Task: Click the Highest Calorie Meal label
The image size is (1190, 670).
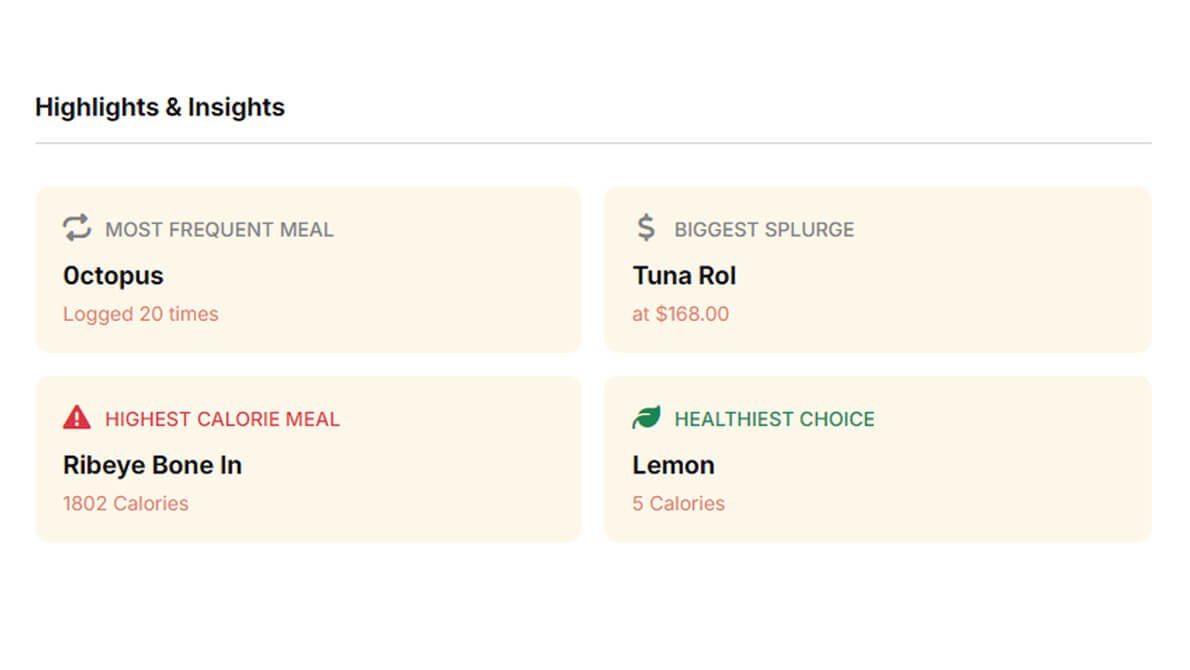Action: (x=222, y=419)
